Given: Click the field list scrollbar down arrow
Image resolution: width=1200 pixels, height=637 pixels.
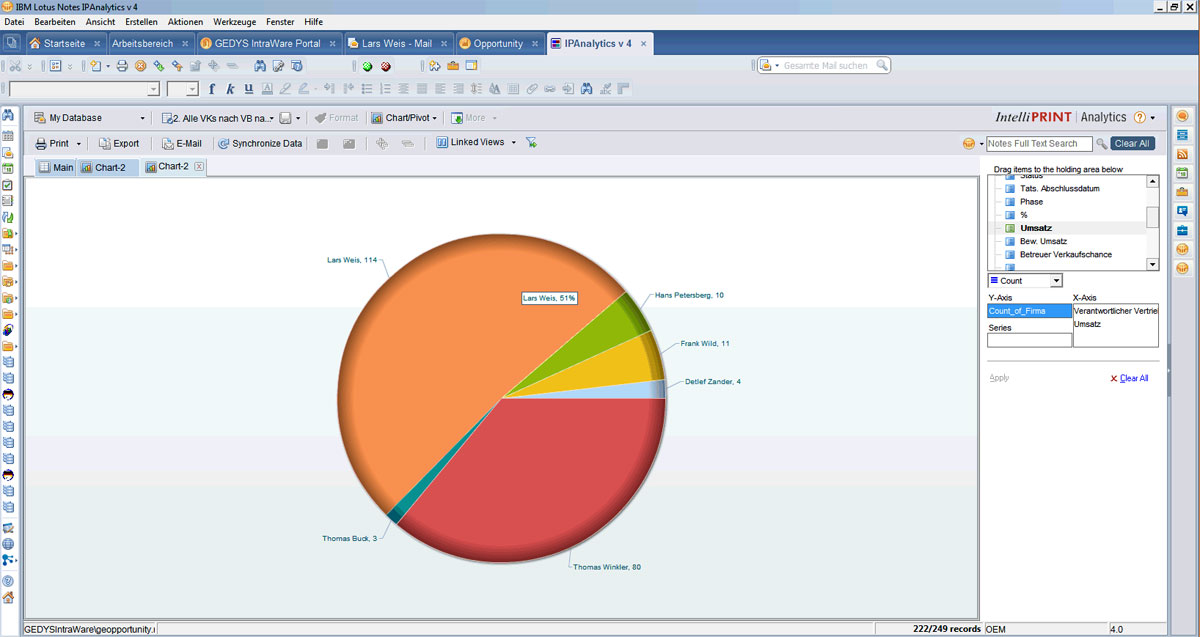Looking at the screenshot, I should tap(1153, 265).
